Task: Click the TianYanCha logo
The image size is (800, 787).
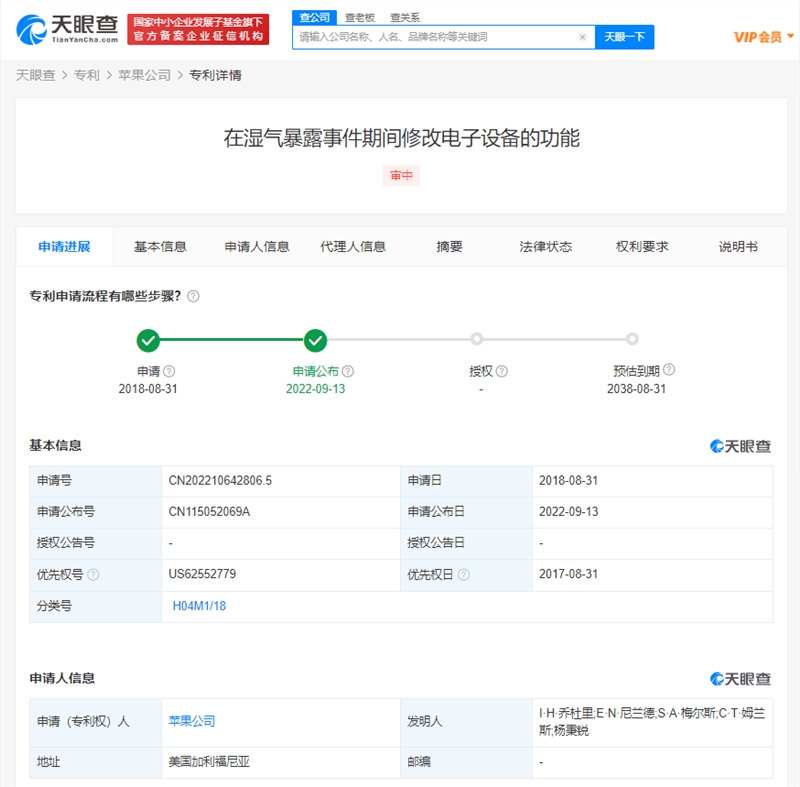Action: [x=67, y=29]
